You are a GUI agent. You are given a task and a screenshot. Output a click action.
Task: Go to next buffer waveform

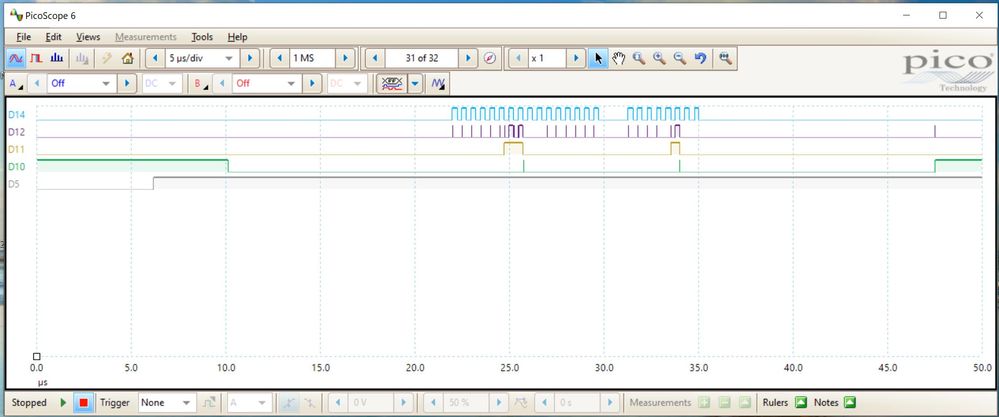pyautogui.click(x=468, y=59)
